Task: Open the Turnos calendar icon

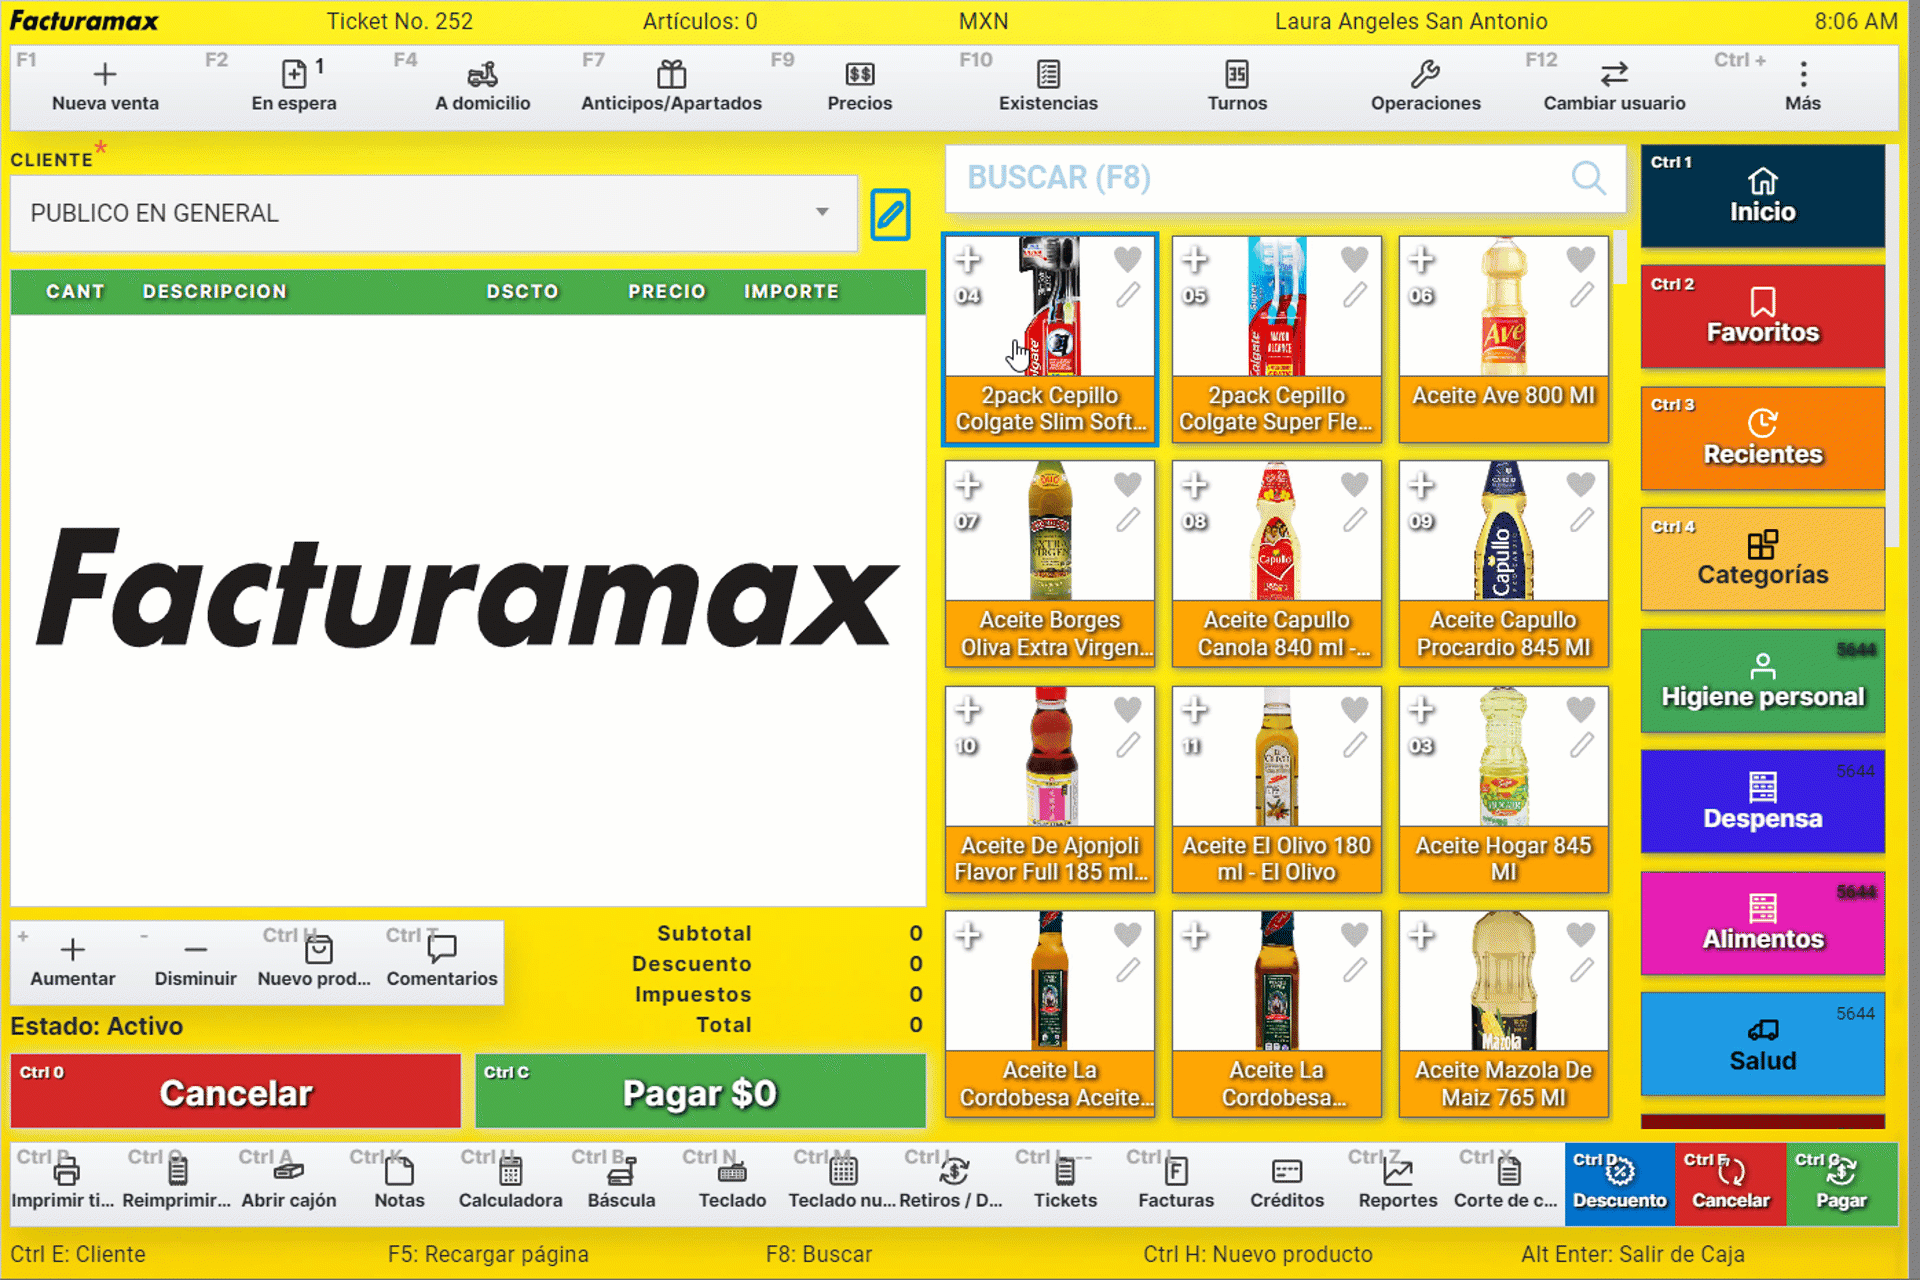Action: (x=1237, y=75)
